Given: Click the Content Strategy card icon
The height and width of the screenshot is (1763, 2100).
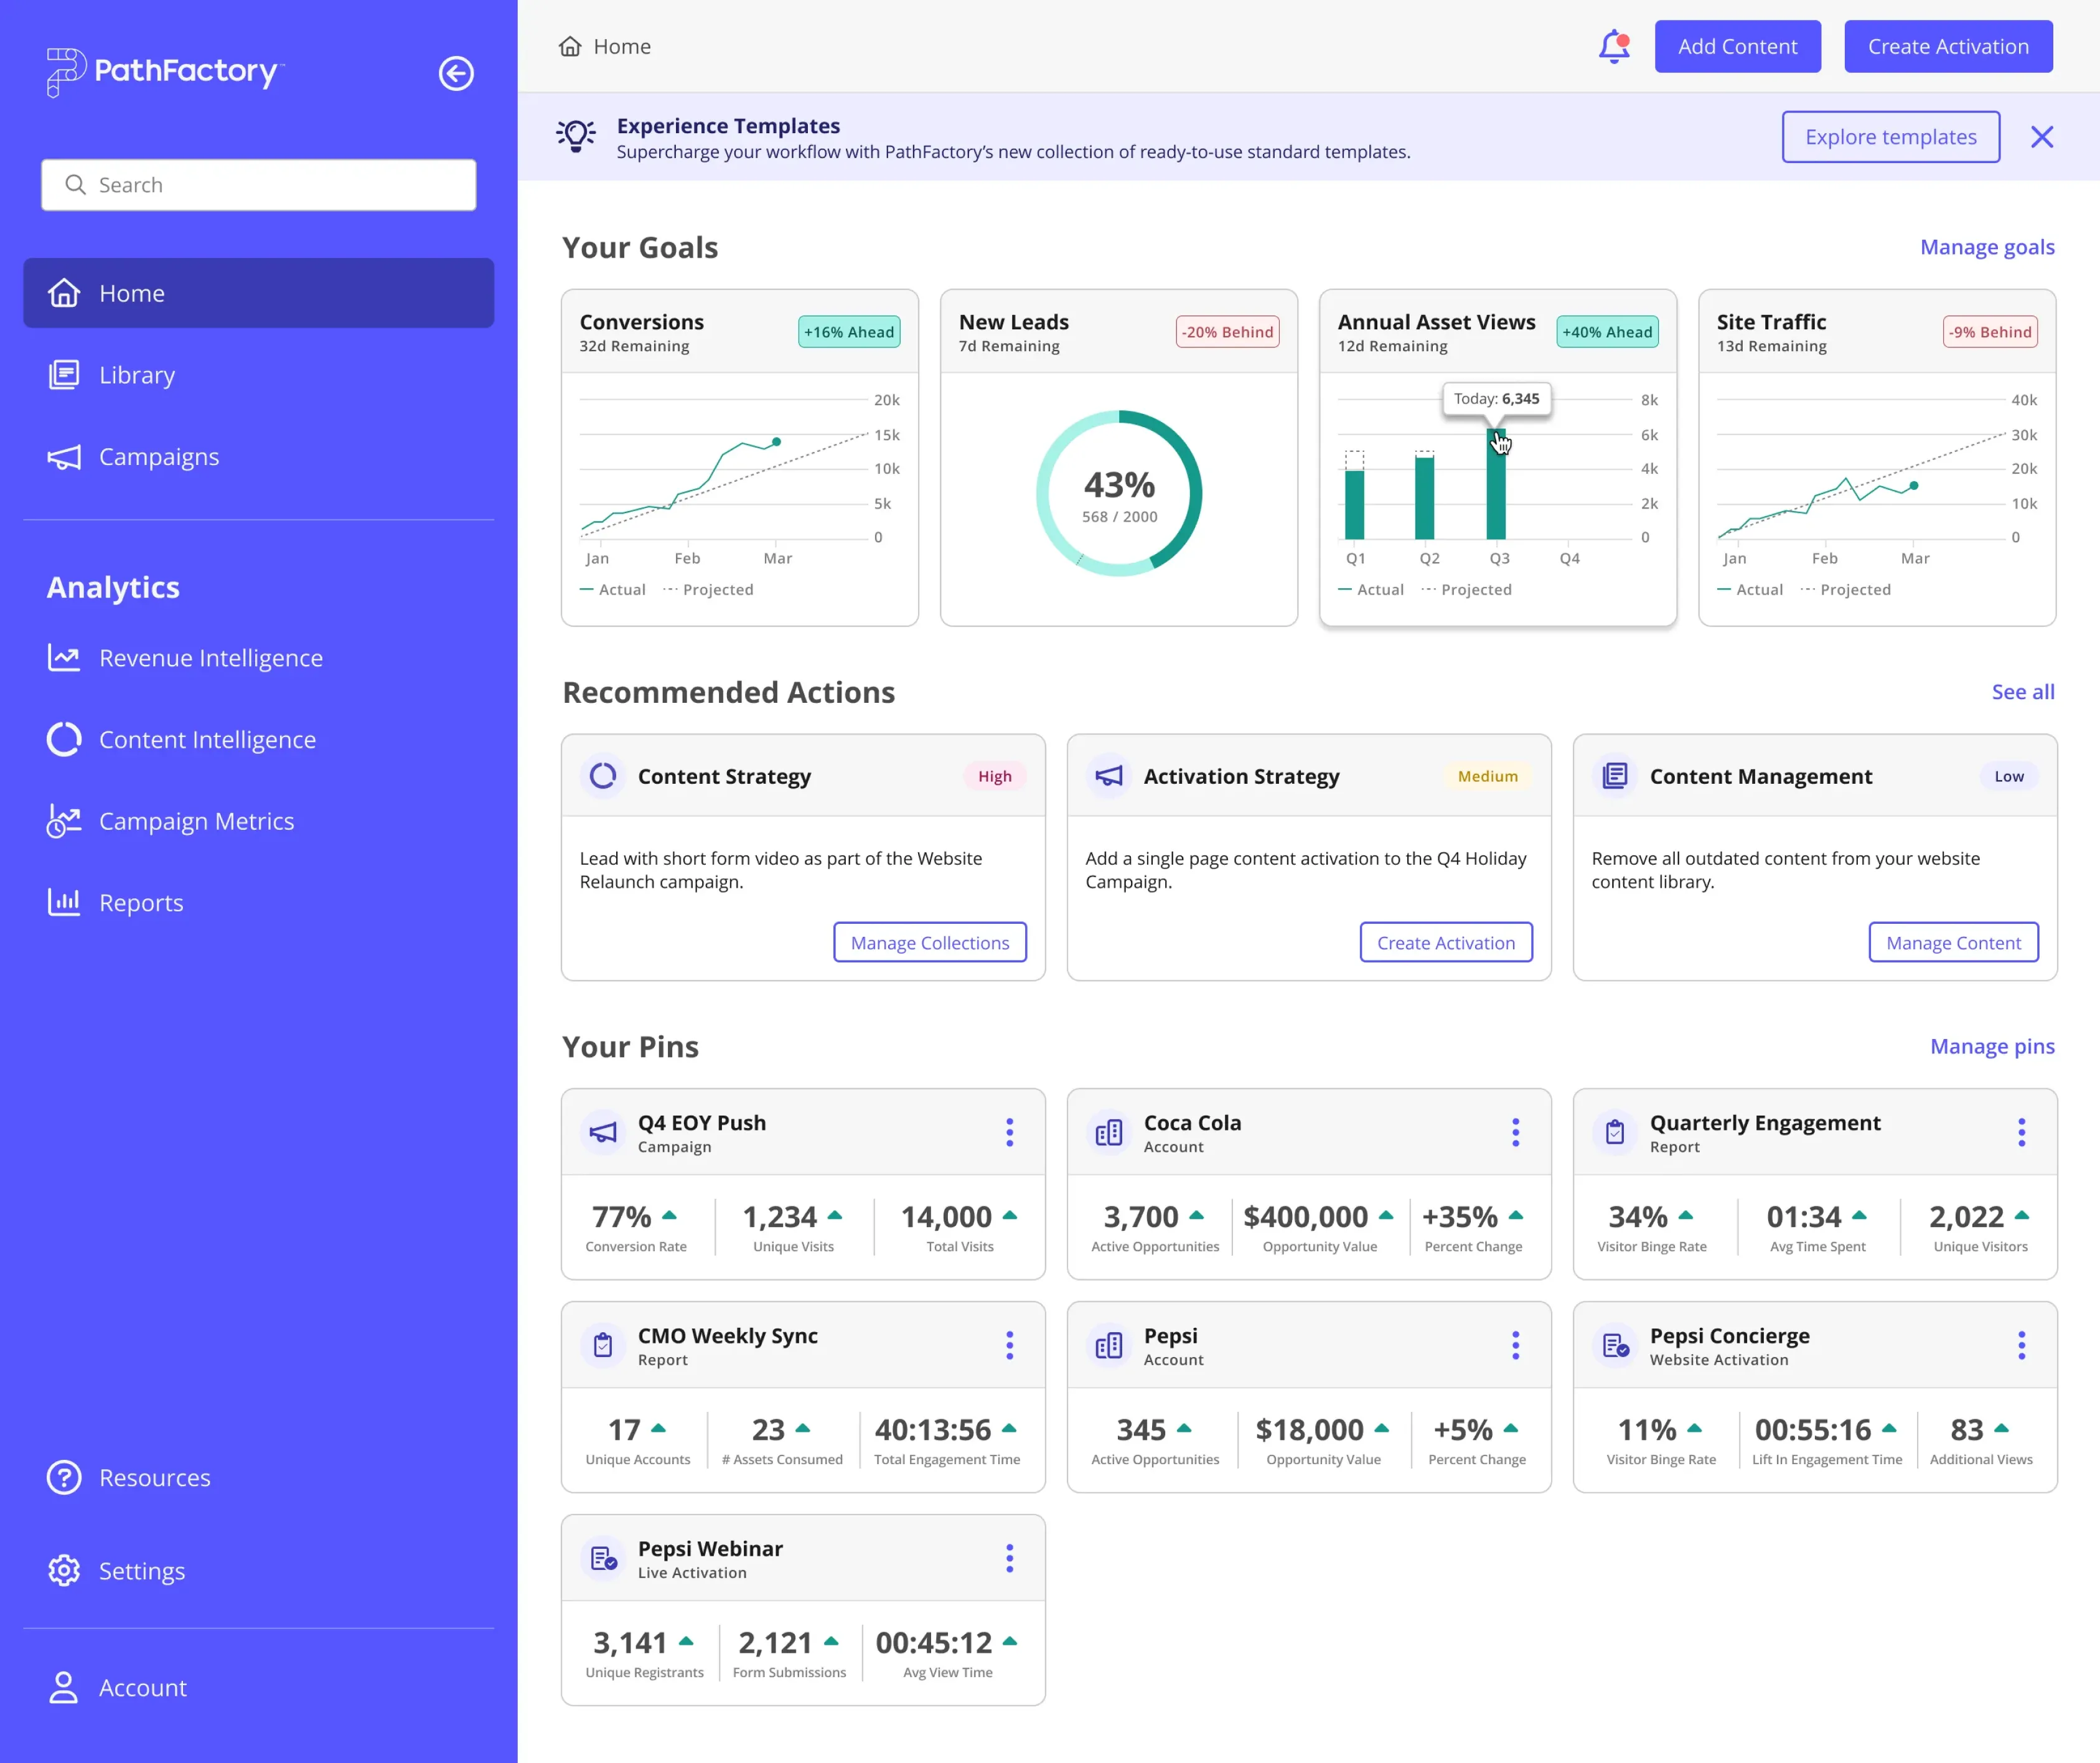Looking at the screenshot, I should 603,776.
